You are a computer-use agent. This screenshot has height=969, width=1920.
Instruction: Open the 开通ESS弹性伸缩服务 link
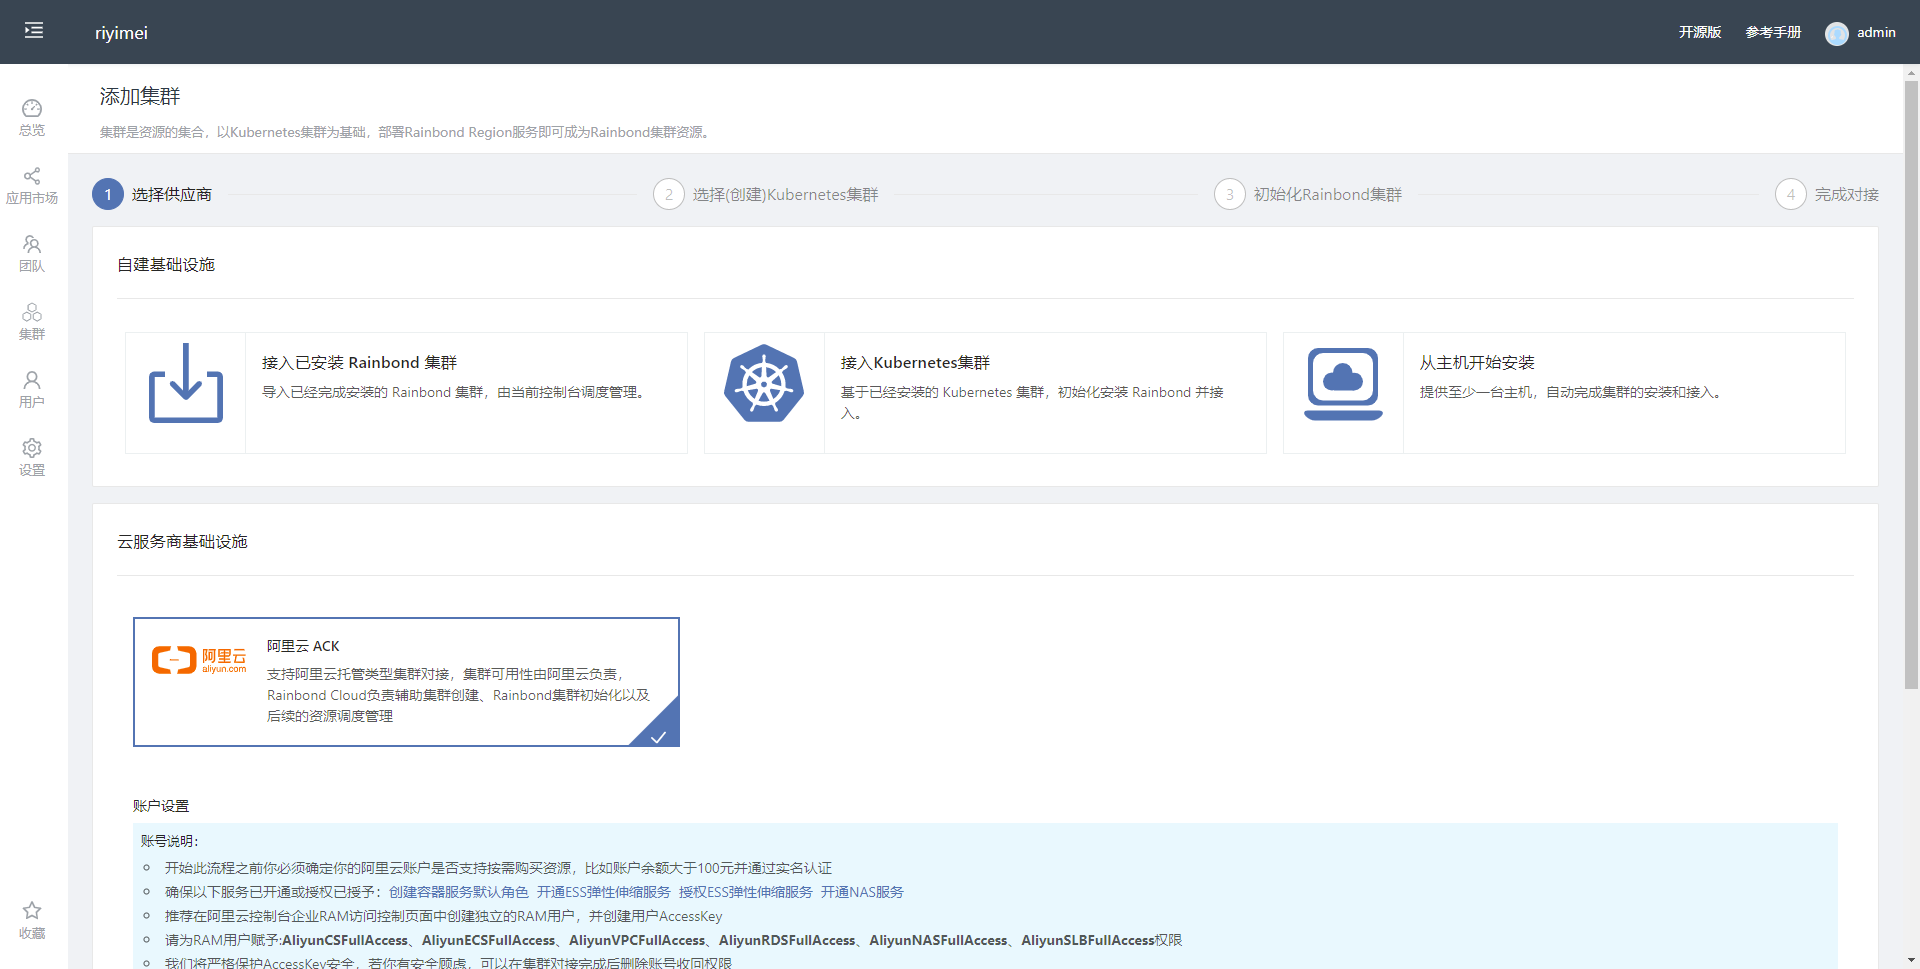tap(604, 892)
